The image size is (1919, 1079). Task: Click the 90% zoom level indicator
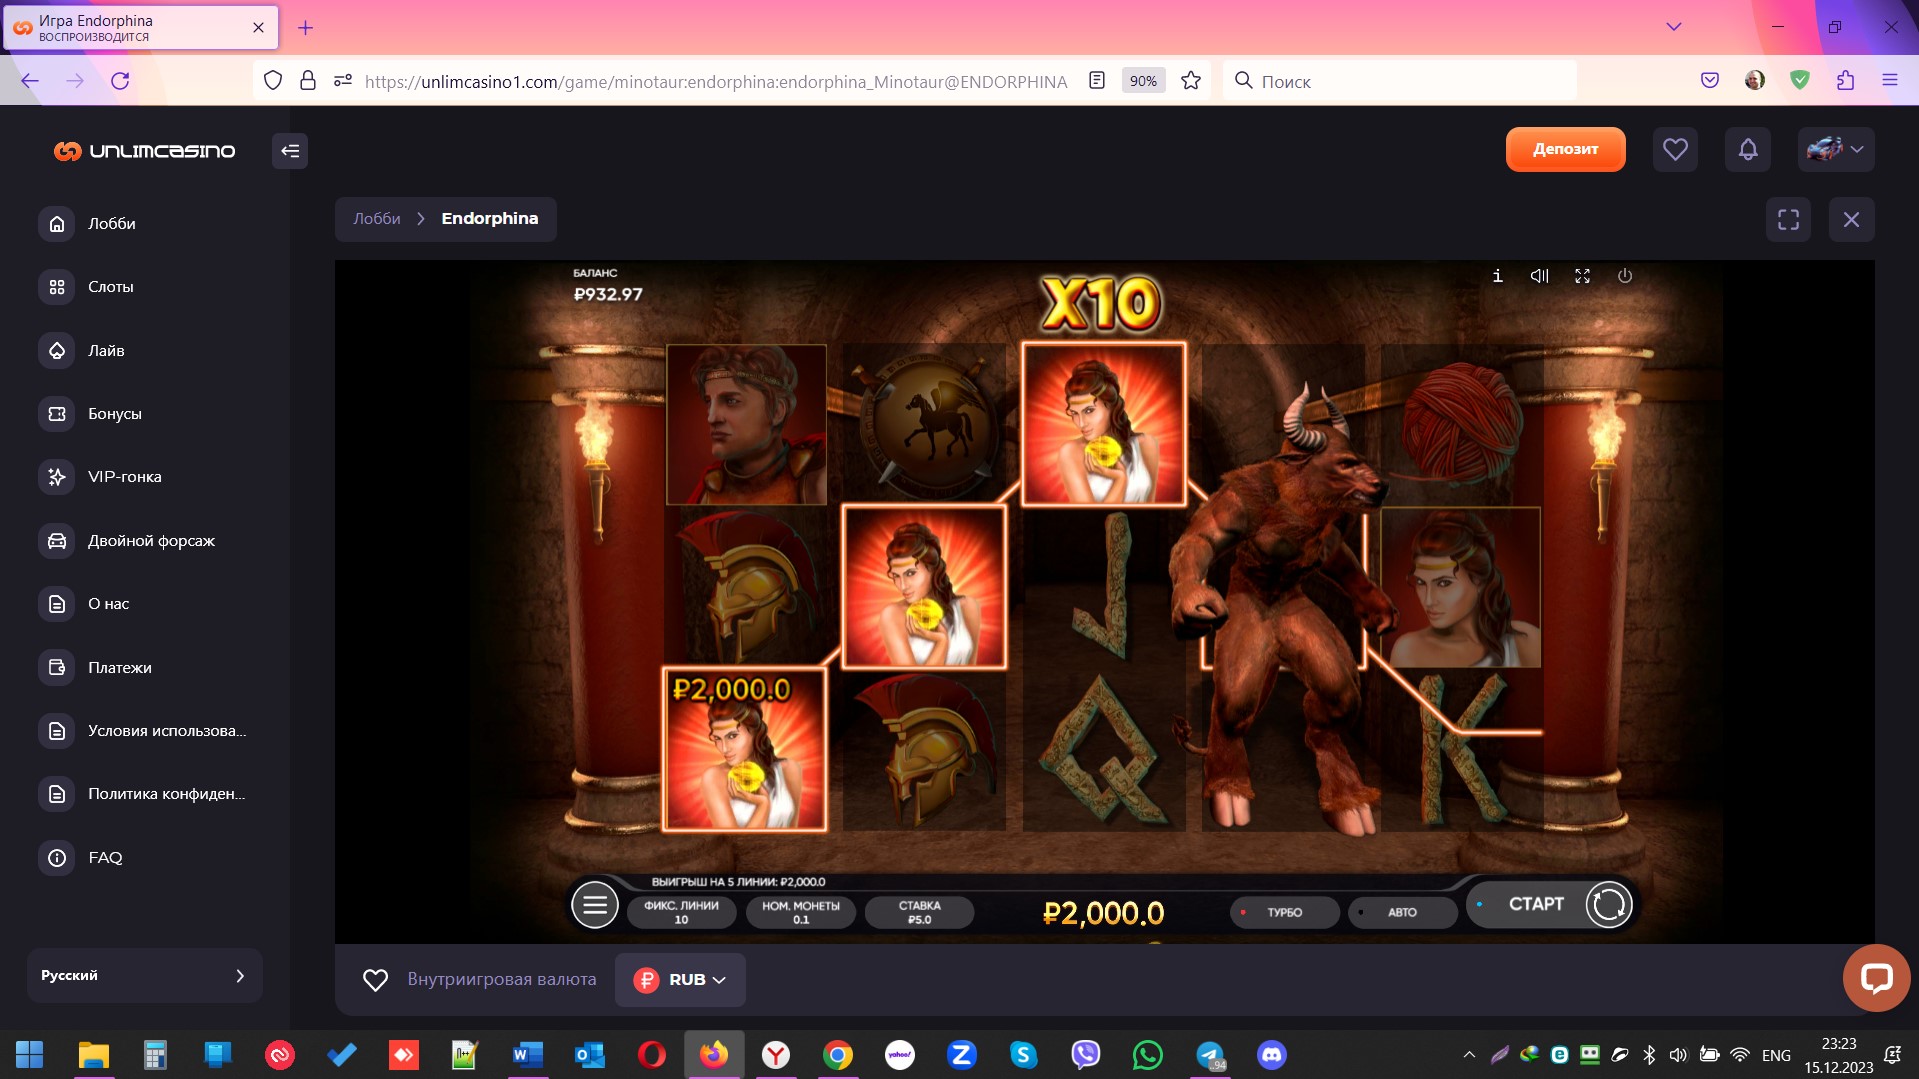pos(1143,81)
